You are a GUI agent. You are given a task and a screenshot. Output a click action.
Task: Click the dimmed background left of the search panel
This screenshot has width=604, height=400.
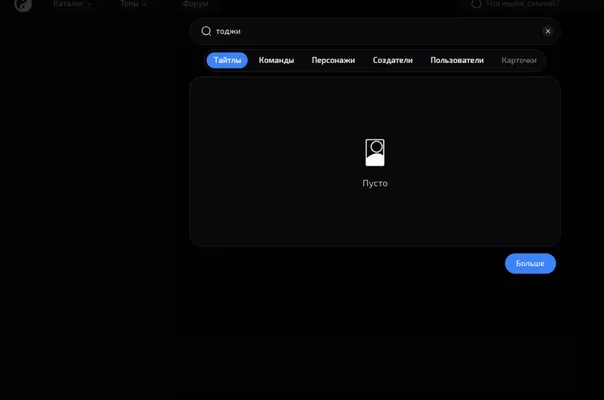(x=92, y=193)
